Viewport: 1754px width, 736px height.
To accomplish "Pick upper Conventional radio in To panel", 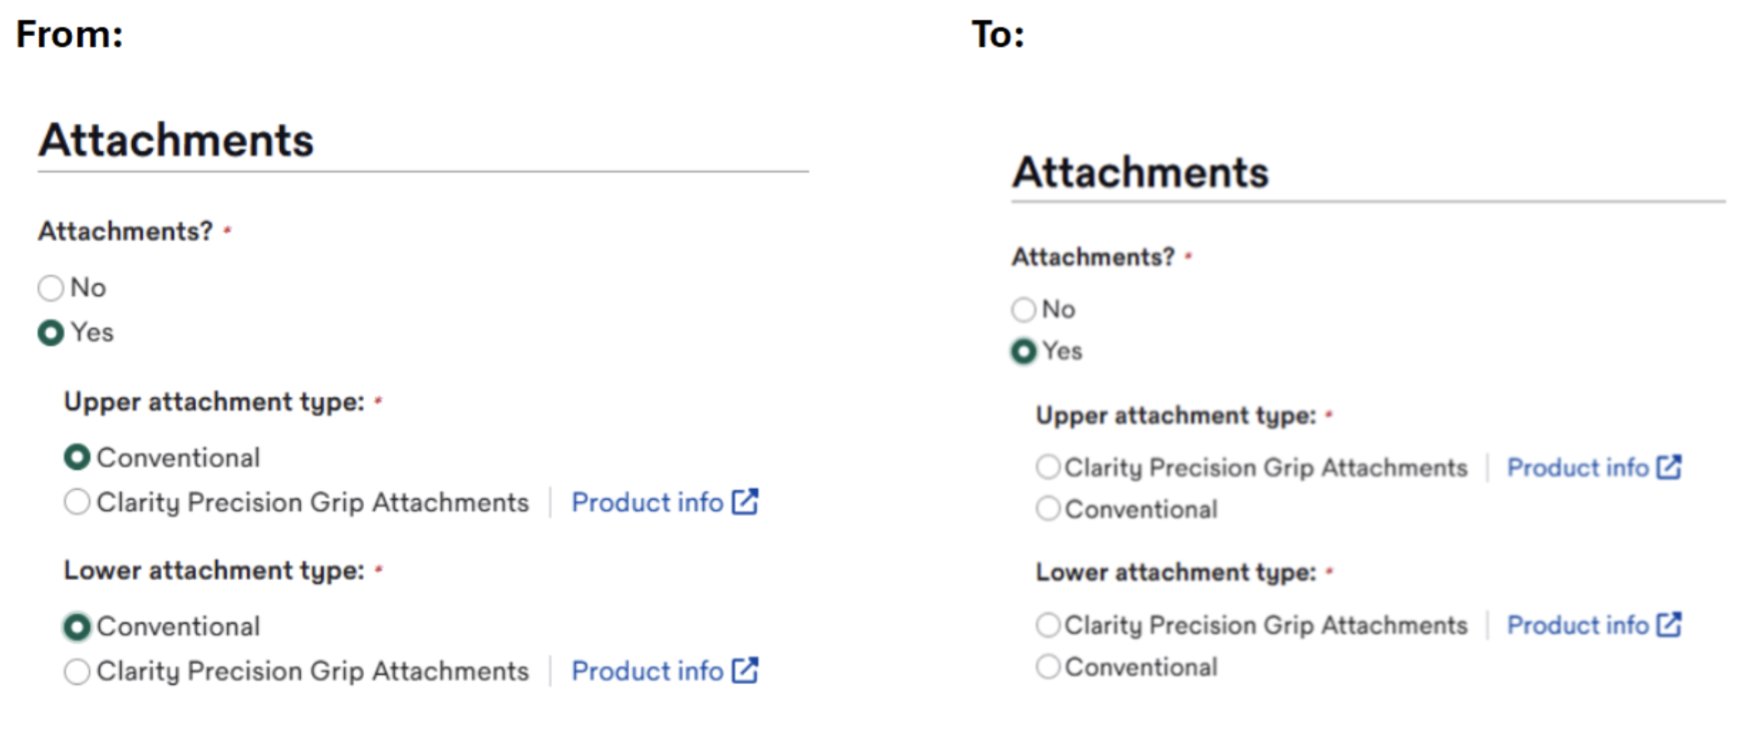I will (x=1048, y=509).
